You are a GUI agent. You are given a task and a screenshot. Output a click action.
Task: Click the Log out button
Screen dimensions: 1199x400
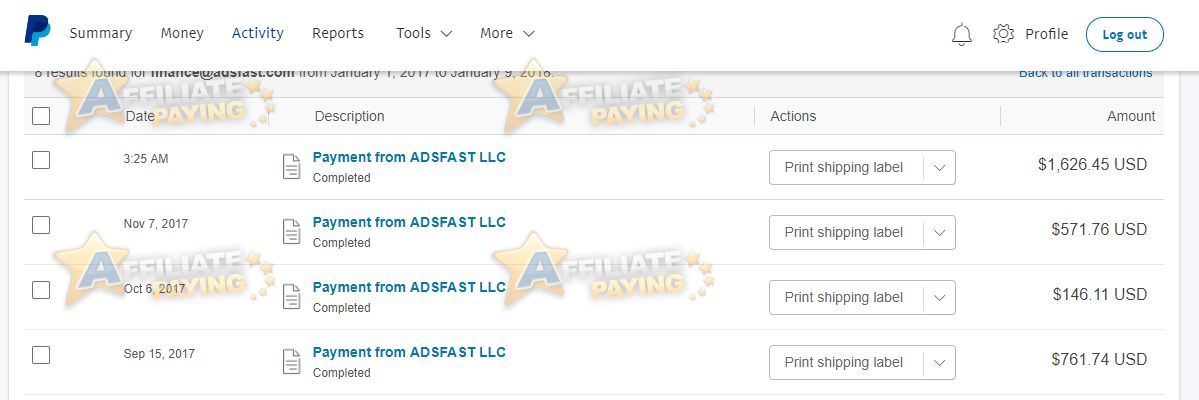point(1125,34)
